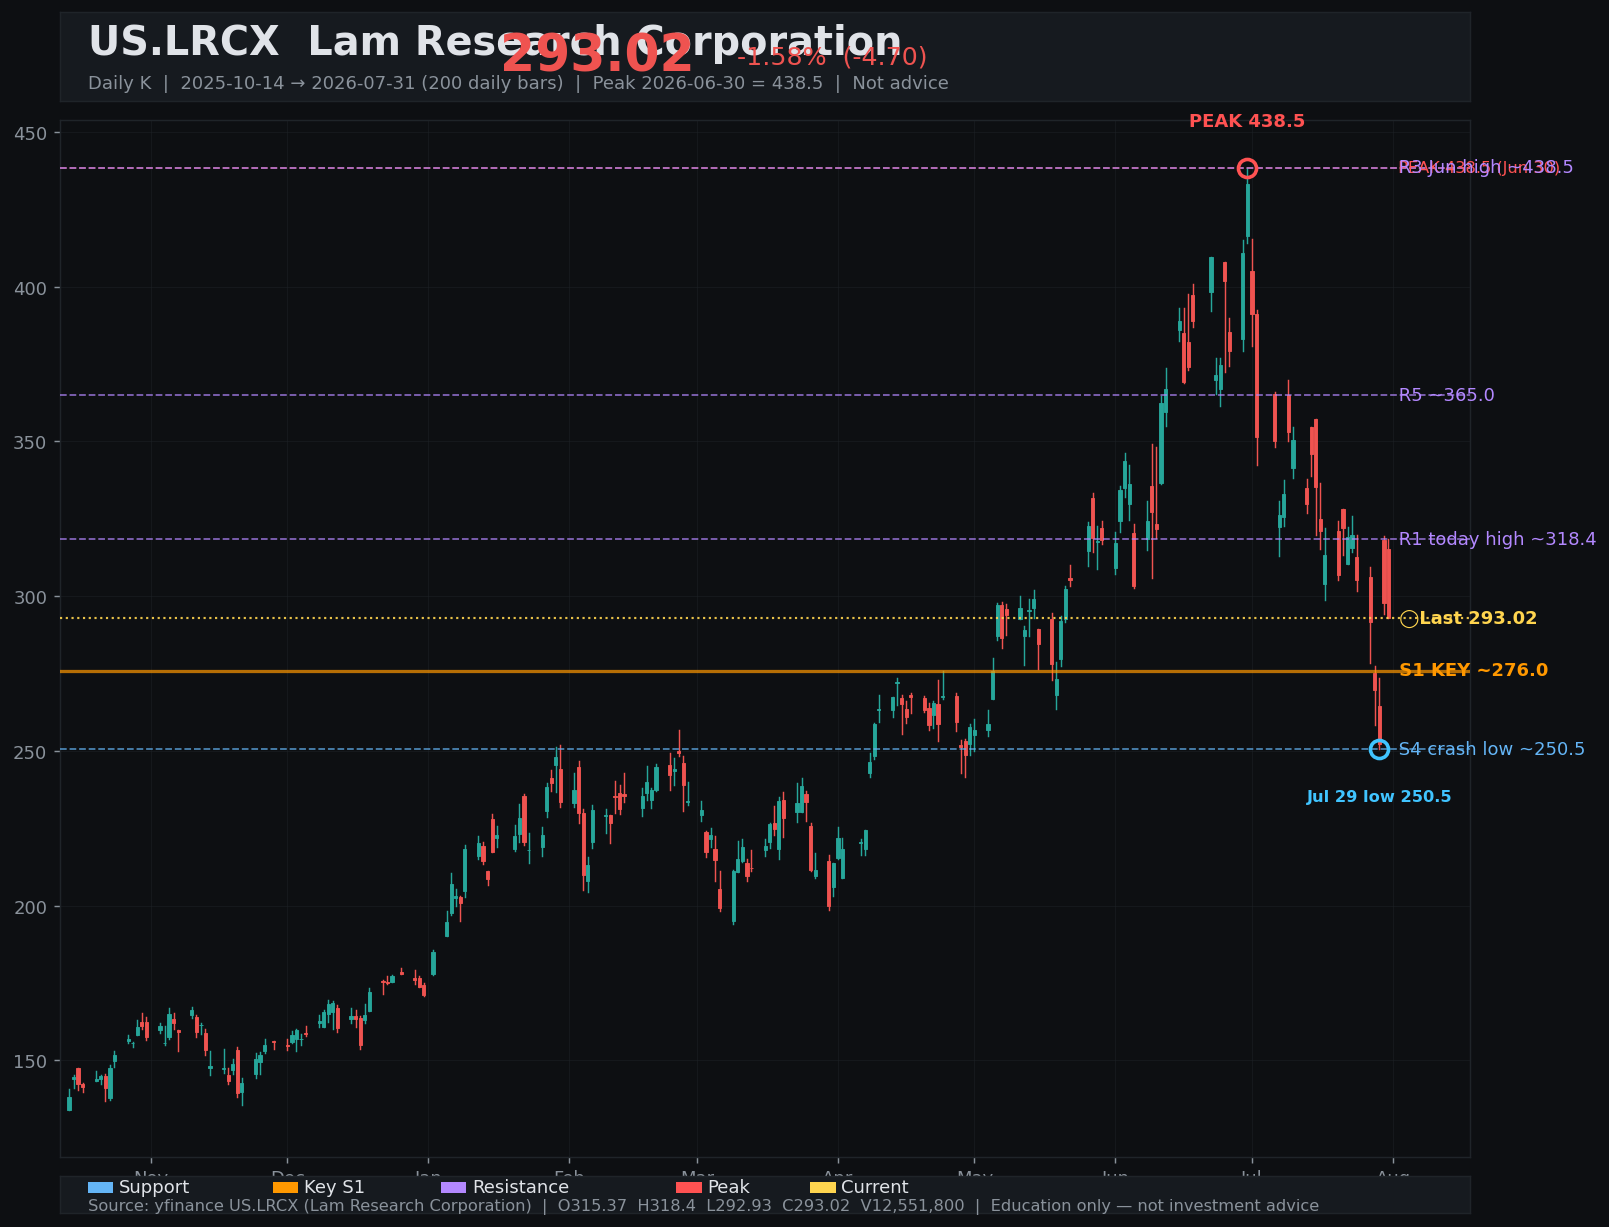Screen dimensions: 1609x1227
Task: Click "Education only — not investment advice" footer text
Action: [1154, 1206]
